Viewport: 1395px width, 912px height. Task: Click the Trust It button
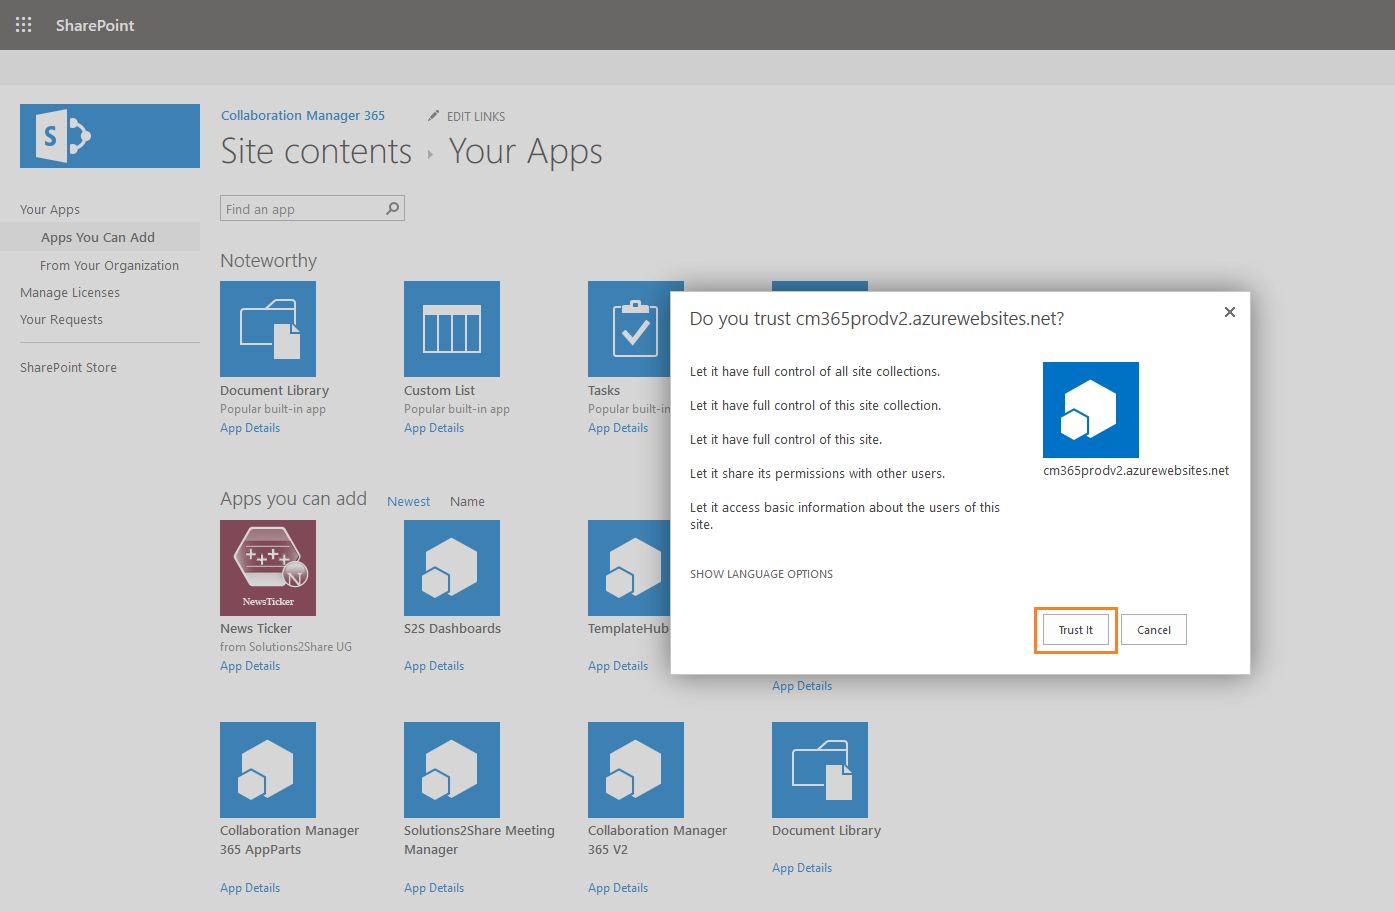pos(1076,630)
